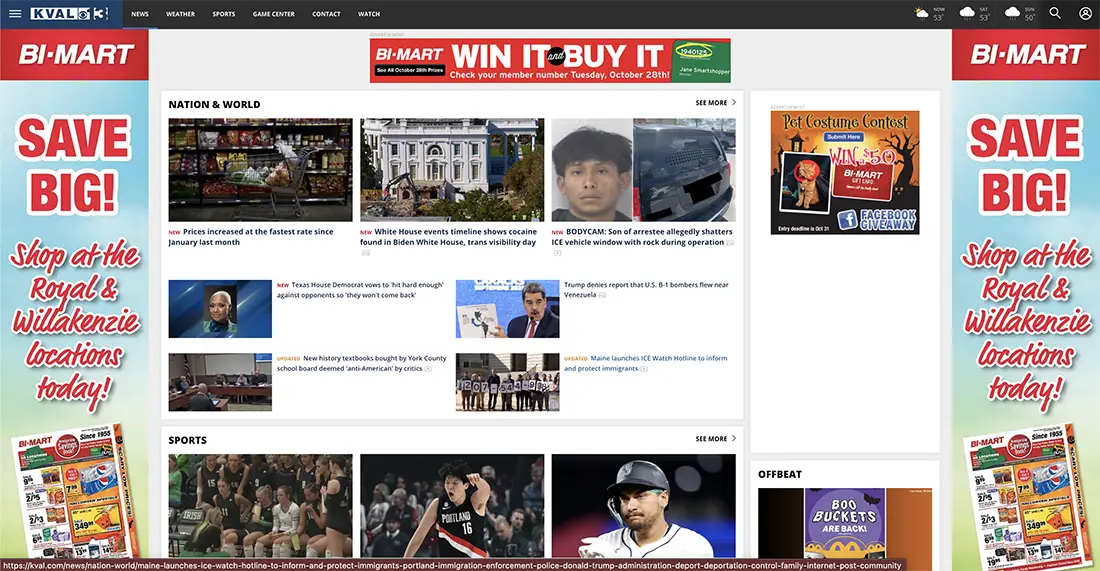Open White House events timeline cocaine headline
The height and width of the screenshot is (571, 1100).
point(448,237)
